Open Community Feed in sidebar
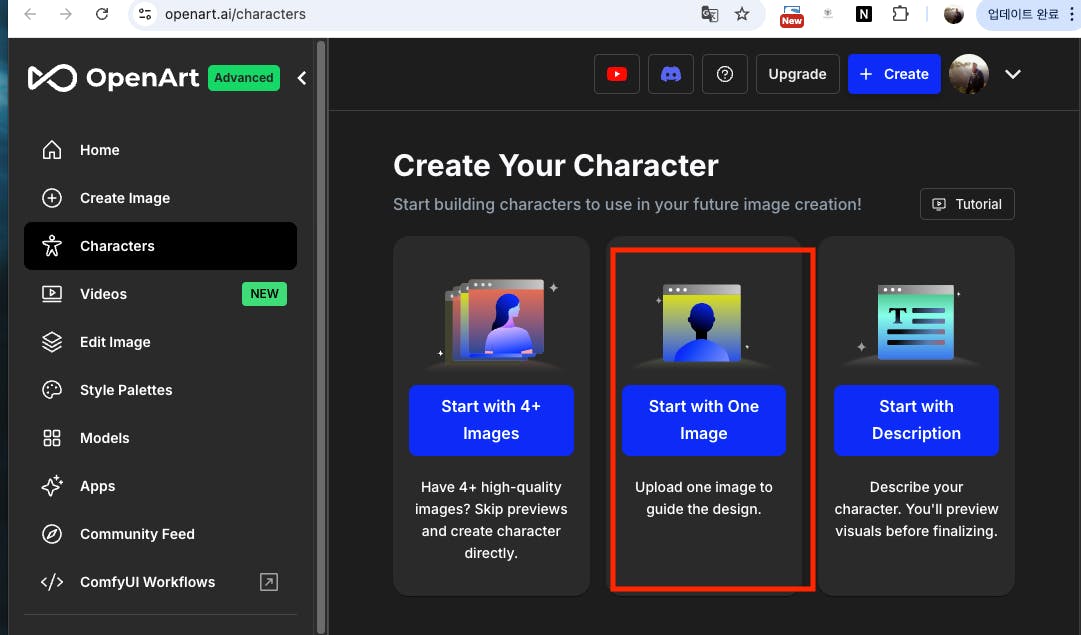1081x635 pixels. pos(160,534)
